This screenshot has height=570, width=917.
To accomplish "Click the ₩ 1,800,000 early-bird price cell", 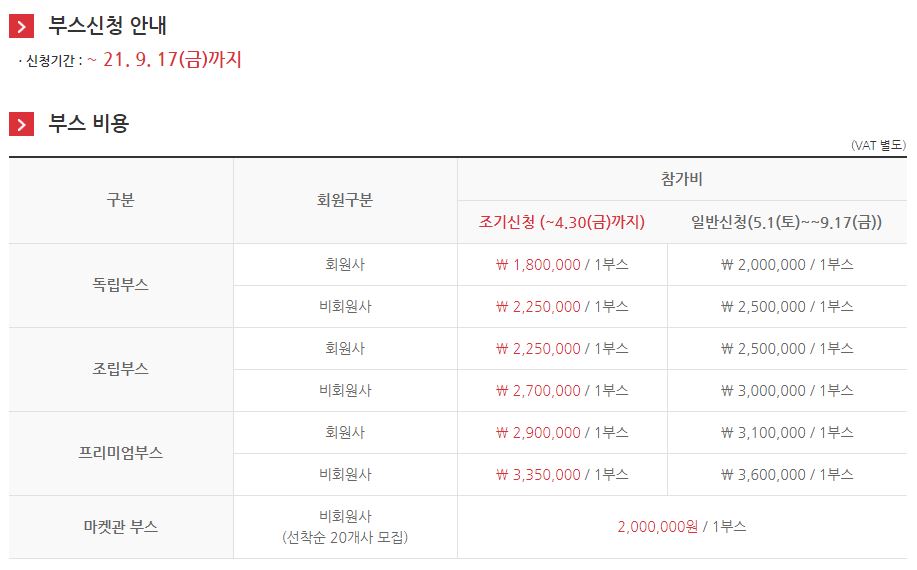I will tap(562, 265).
